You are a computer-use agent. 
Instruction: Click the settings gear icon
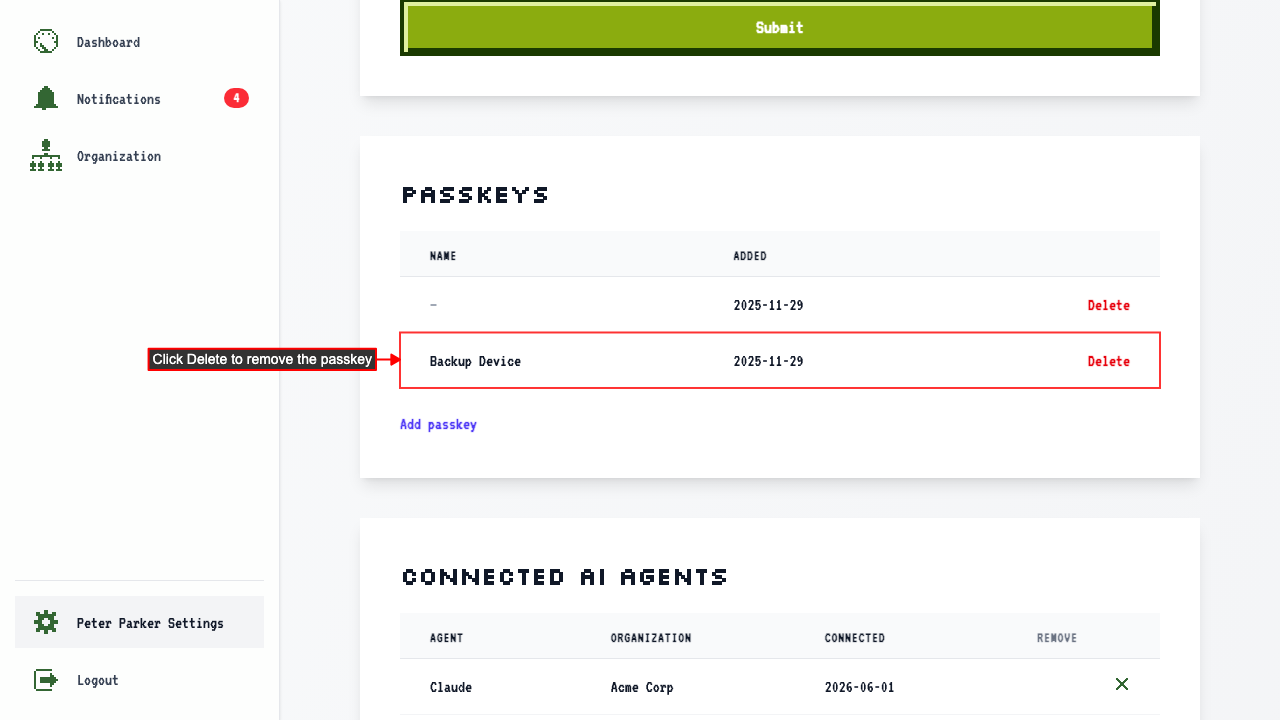click(46, 622)
